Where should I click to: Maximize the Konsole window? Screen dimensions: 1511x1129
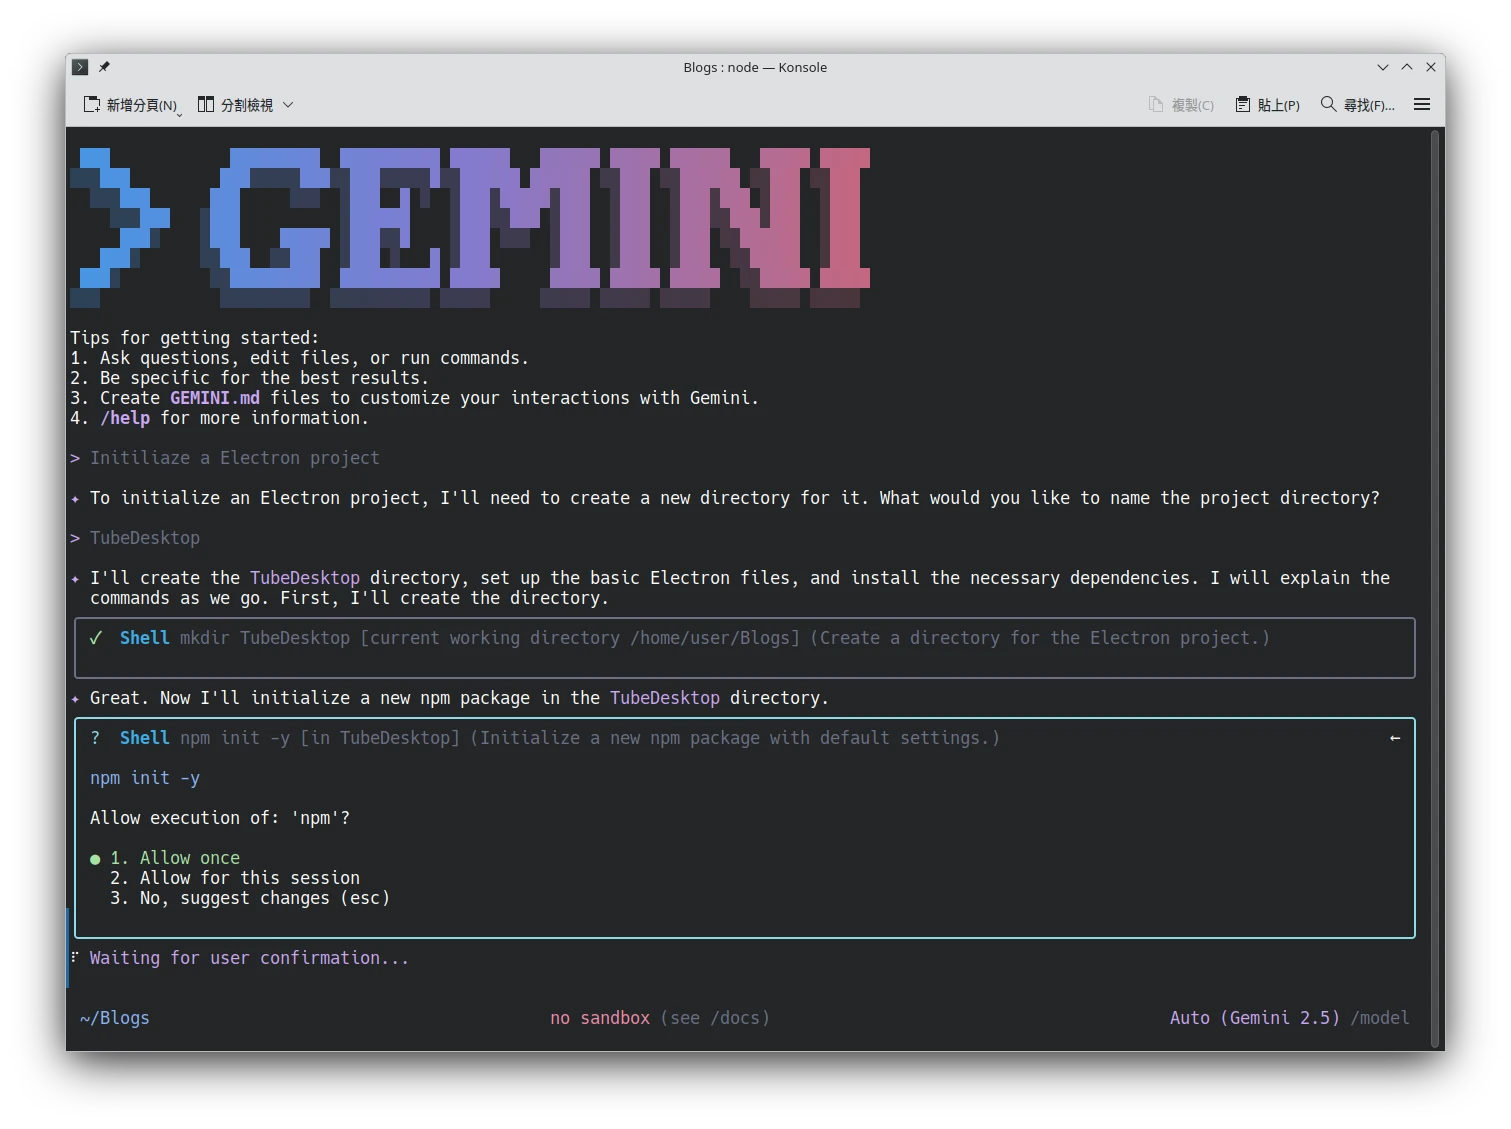(1406, 67)
